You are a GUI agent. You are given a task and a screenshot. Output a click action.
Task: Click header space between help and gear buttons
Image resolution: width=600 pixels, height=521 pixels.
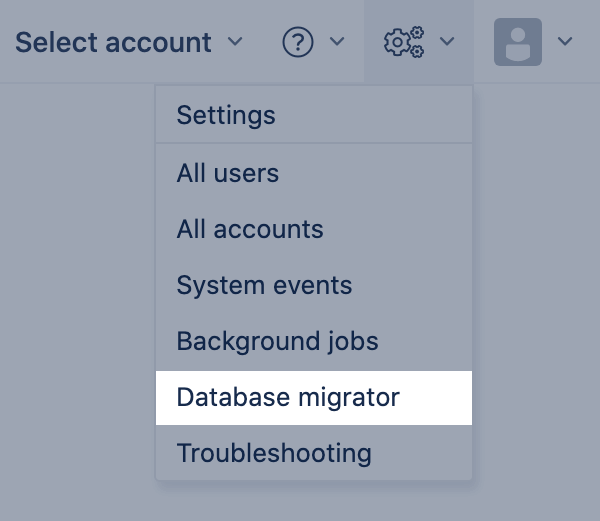358,42
